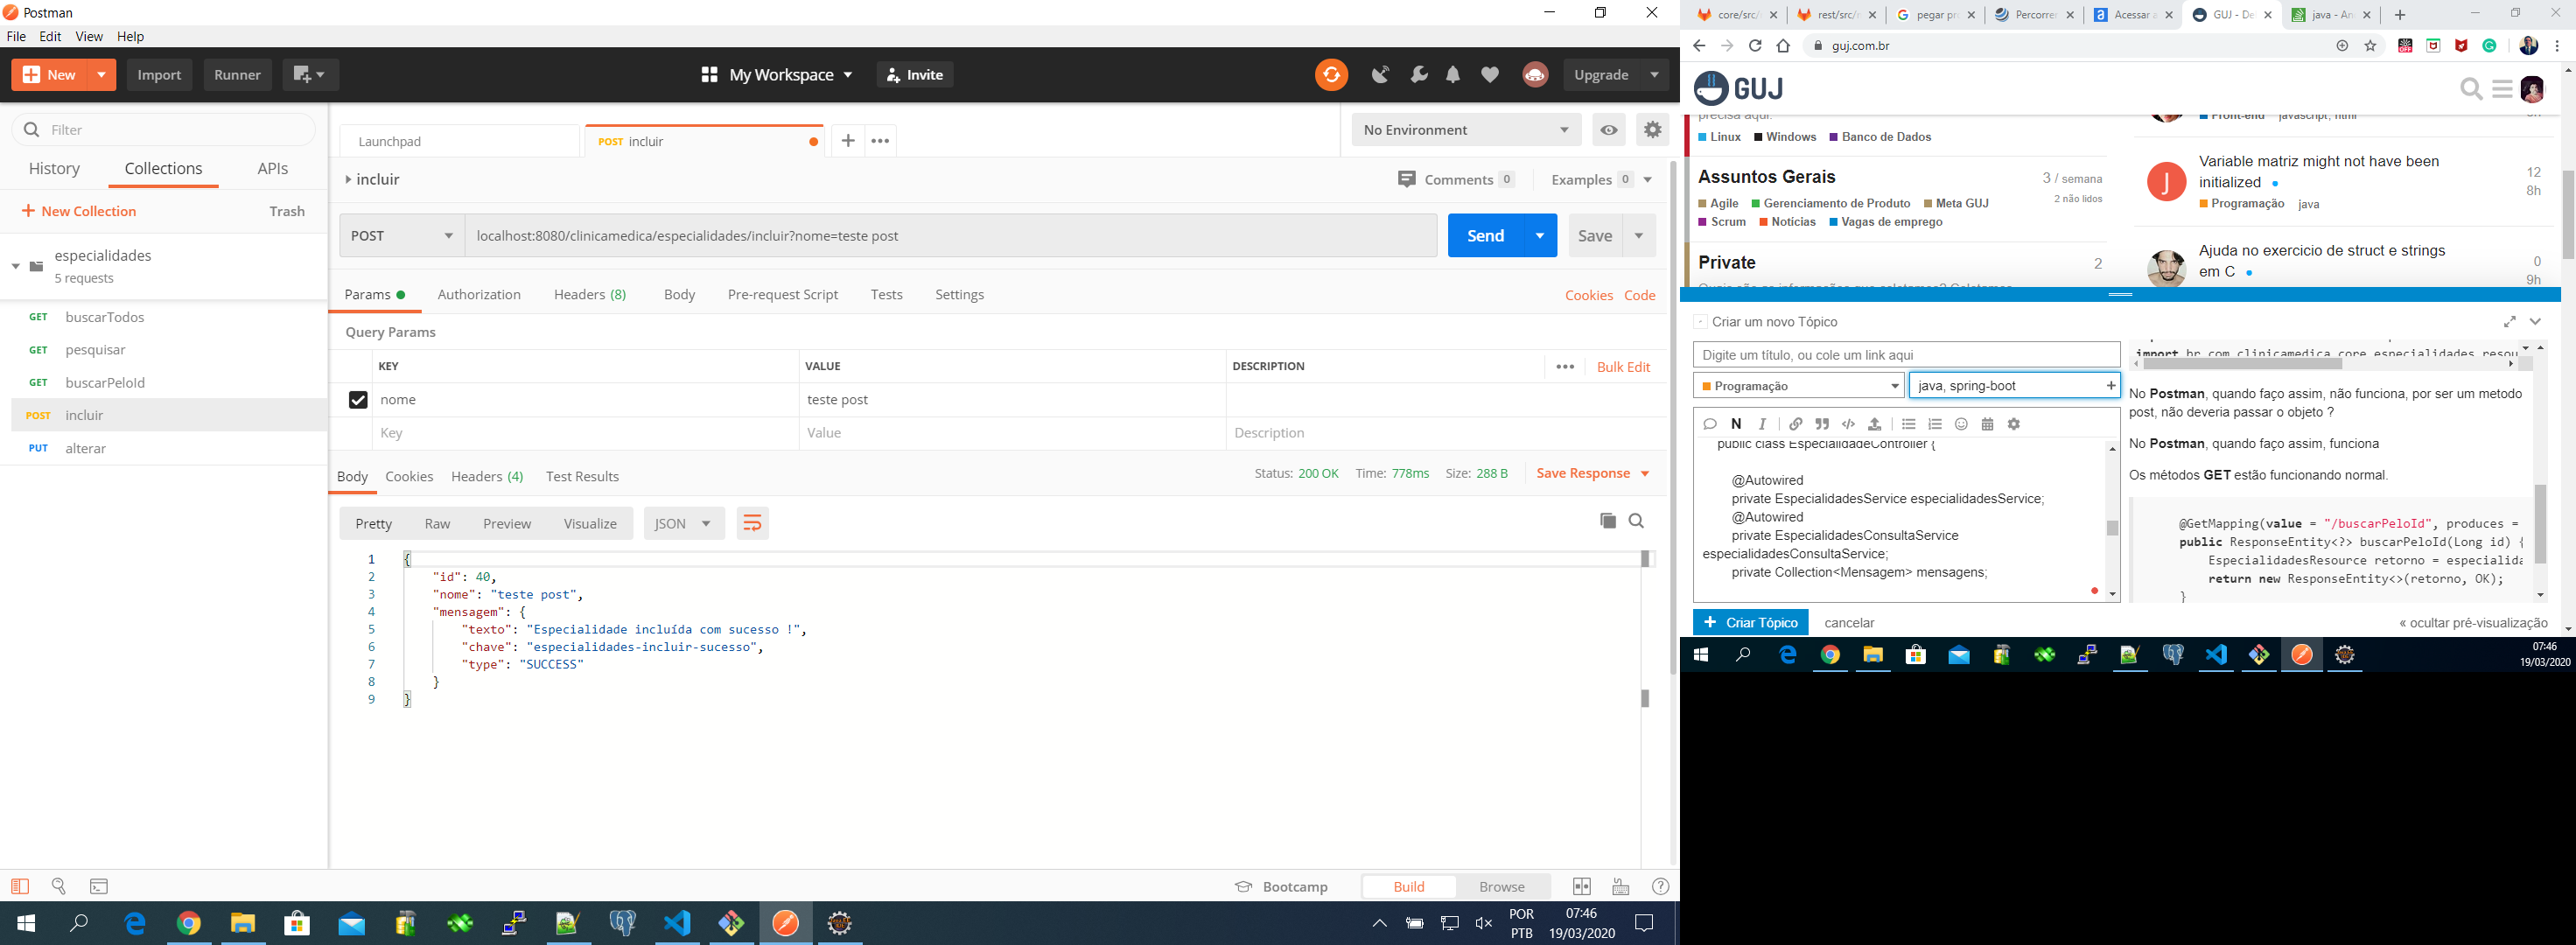Copy the response body to clipboard

(x=1608, y=521)
